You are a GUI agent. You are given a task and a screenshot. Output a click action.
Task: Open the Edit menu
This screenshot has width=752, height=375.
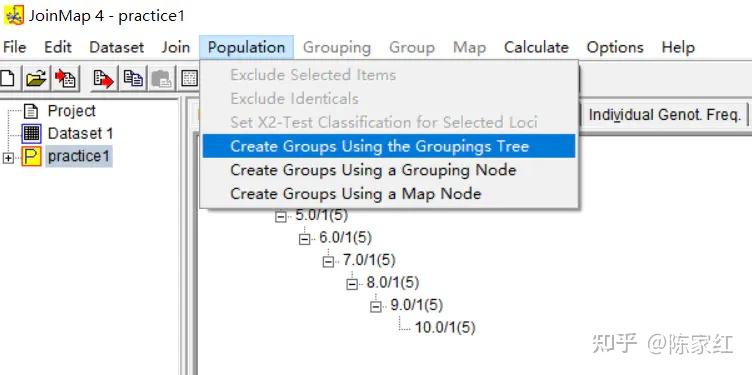coord(58,47)
